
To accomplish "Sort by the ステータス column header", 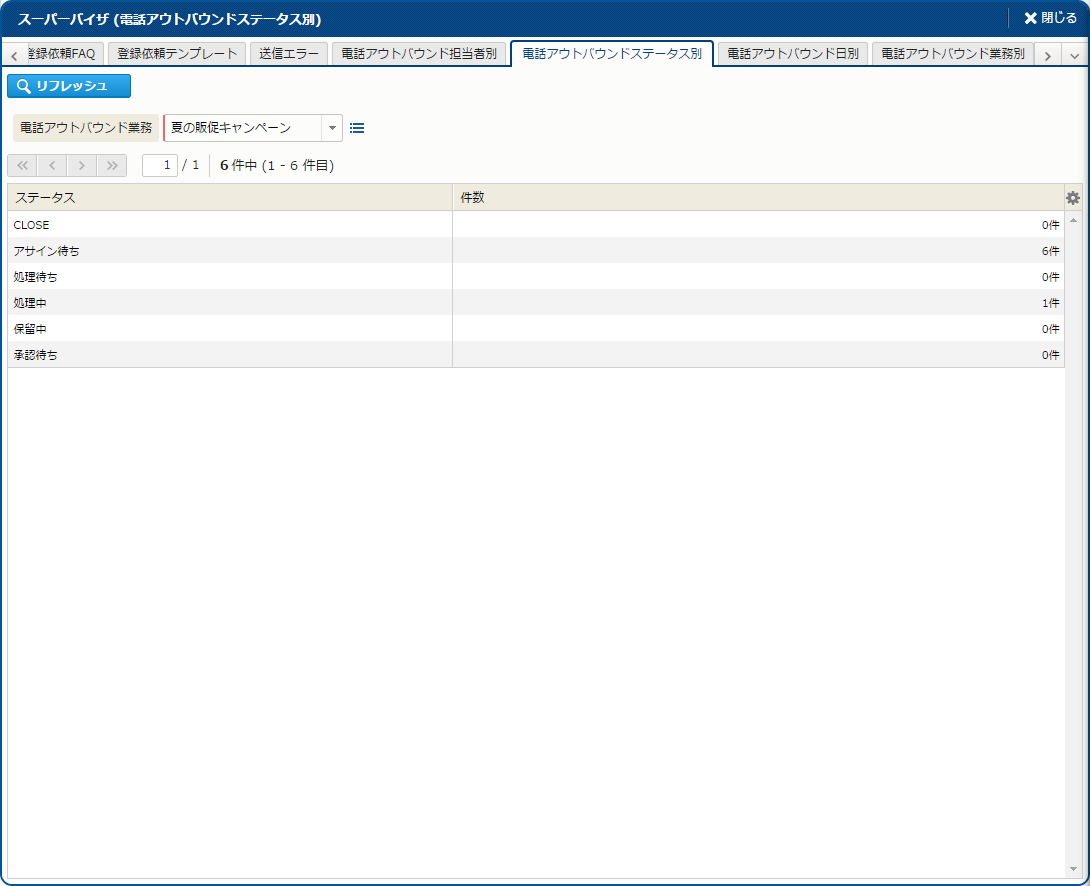I will [230, 198].
